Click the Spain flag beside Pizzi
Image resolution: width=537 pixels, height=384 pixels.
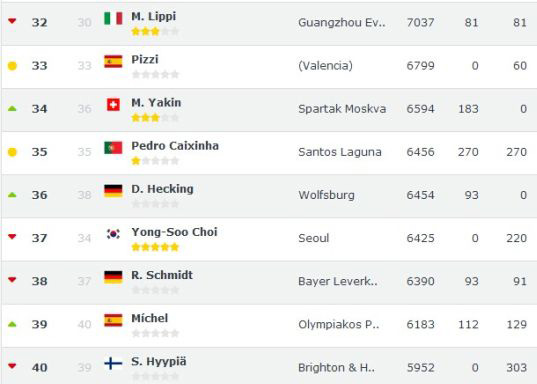(113, 62)
